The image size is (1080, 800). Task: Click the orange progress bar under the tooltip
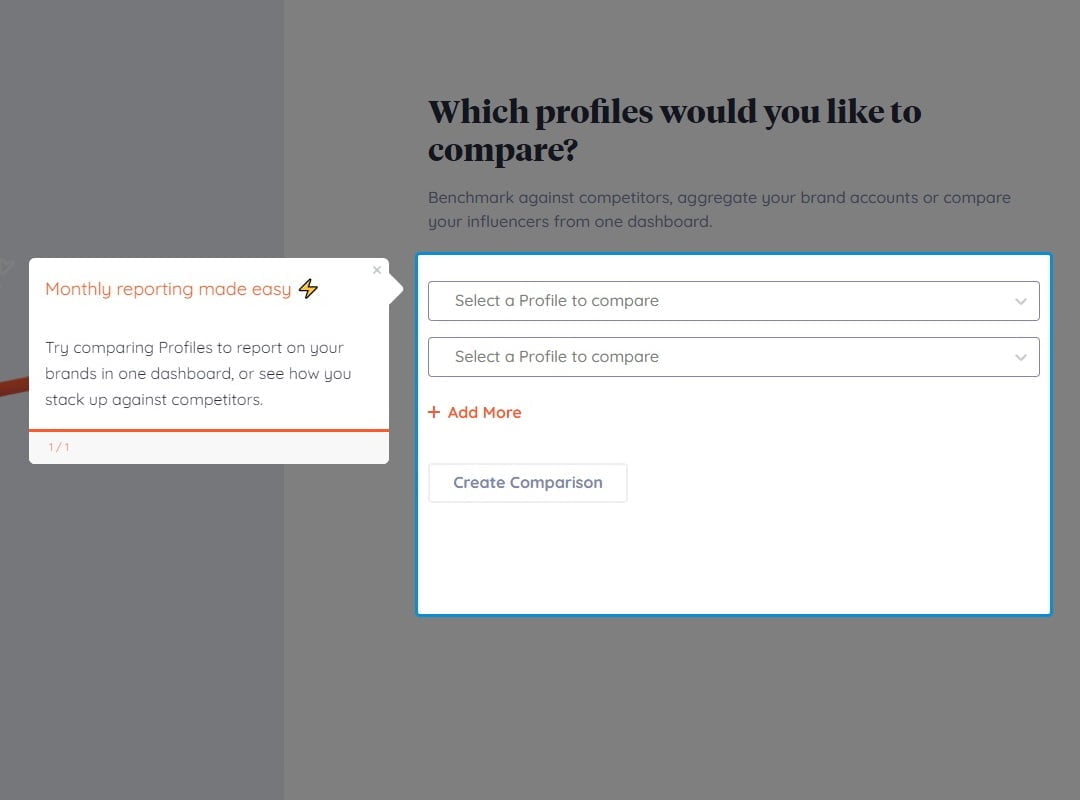209,429
